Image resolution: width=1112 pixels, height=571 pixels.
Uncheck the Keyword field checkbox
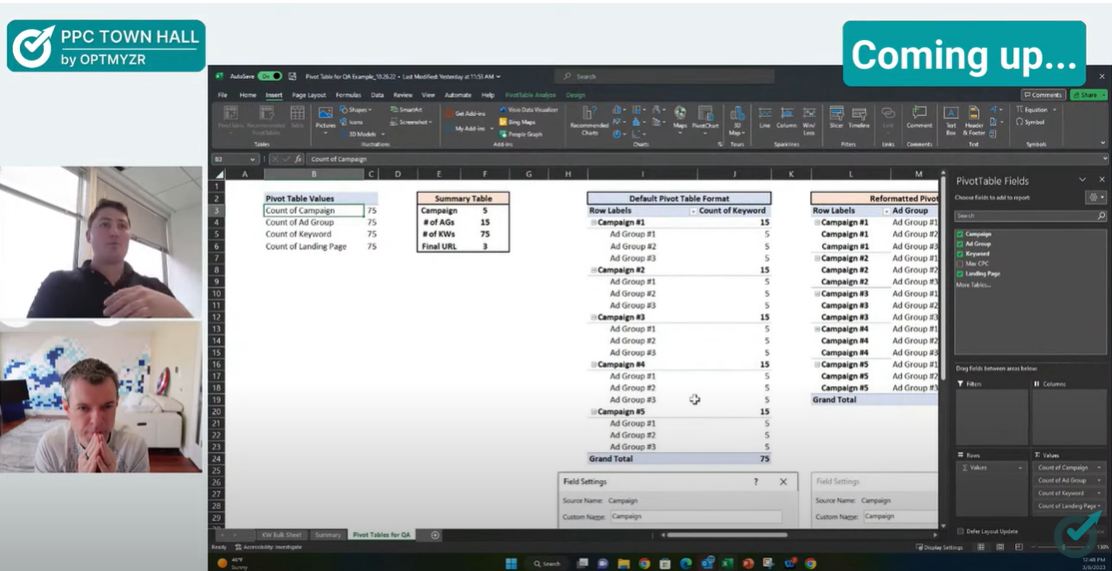[960, 253]
